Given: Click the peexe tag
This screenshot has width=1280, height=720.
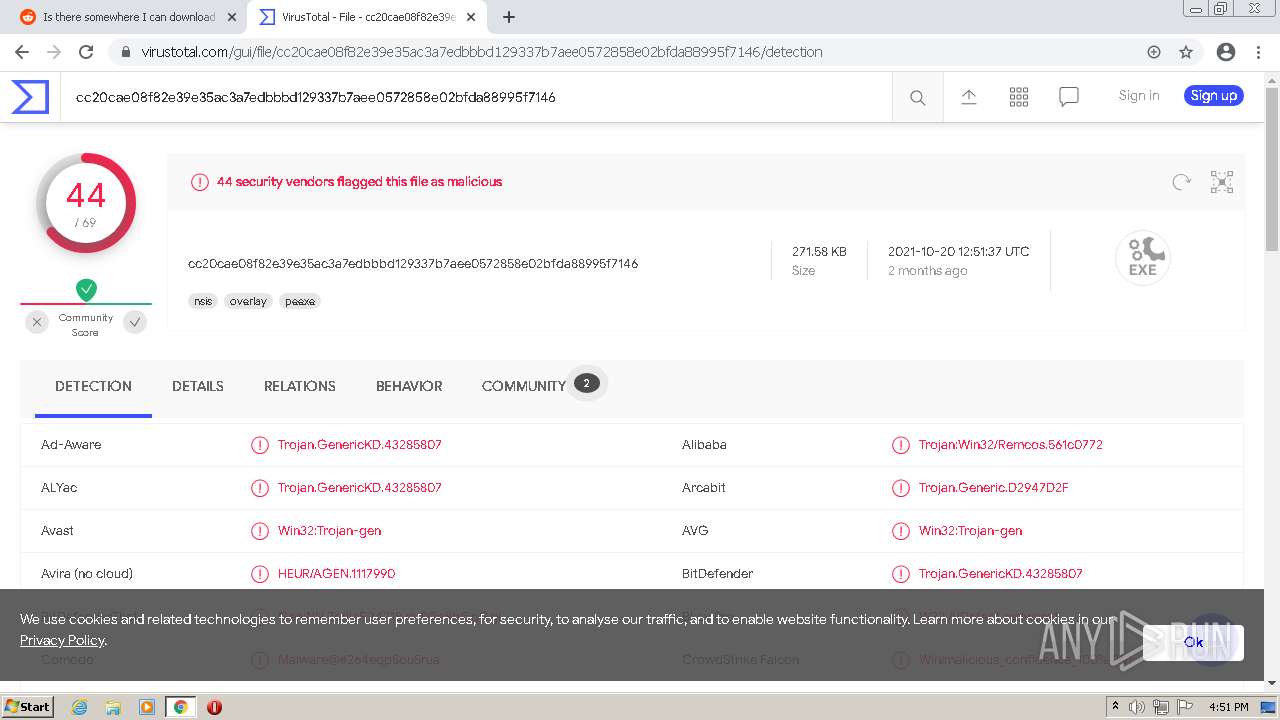Looking at the screenshot, I should pos(300,301).
